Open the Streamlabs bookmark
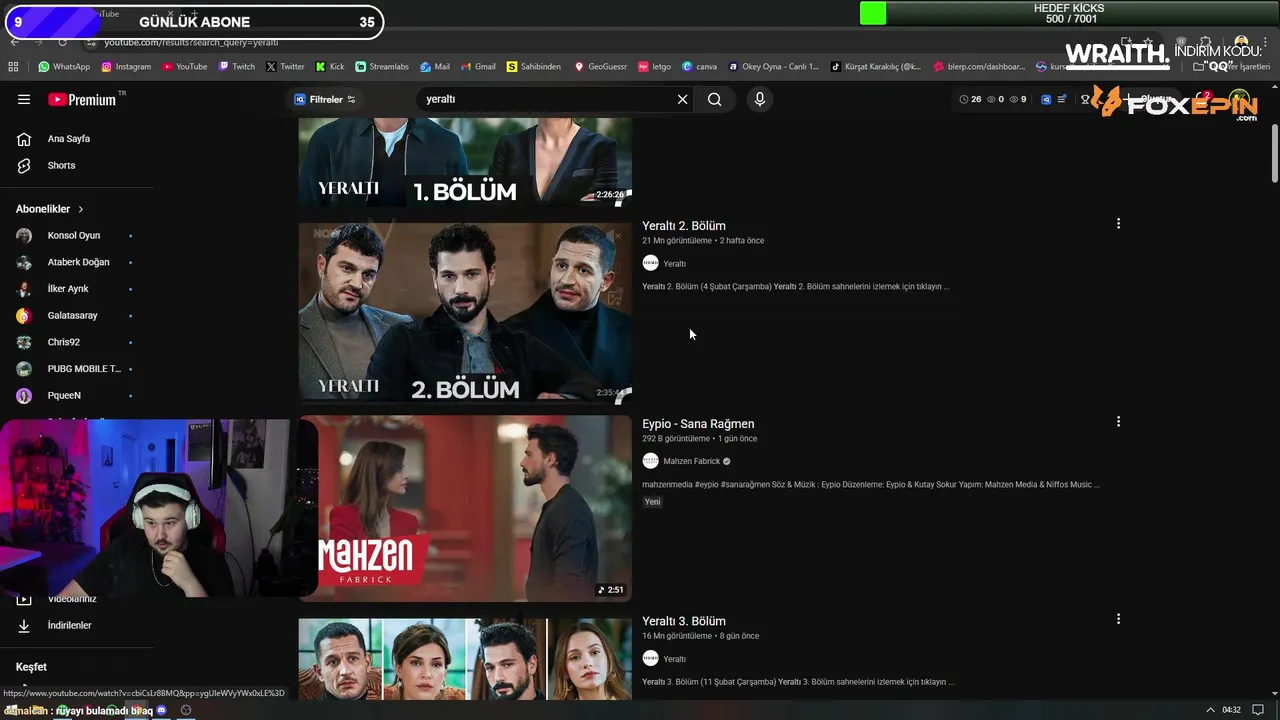Viewport: 1280px width, 720px height. click(382, 67)
